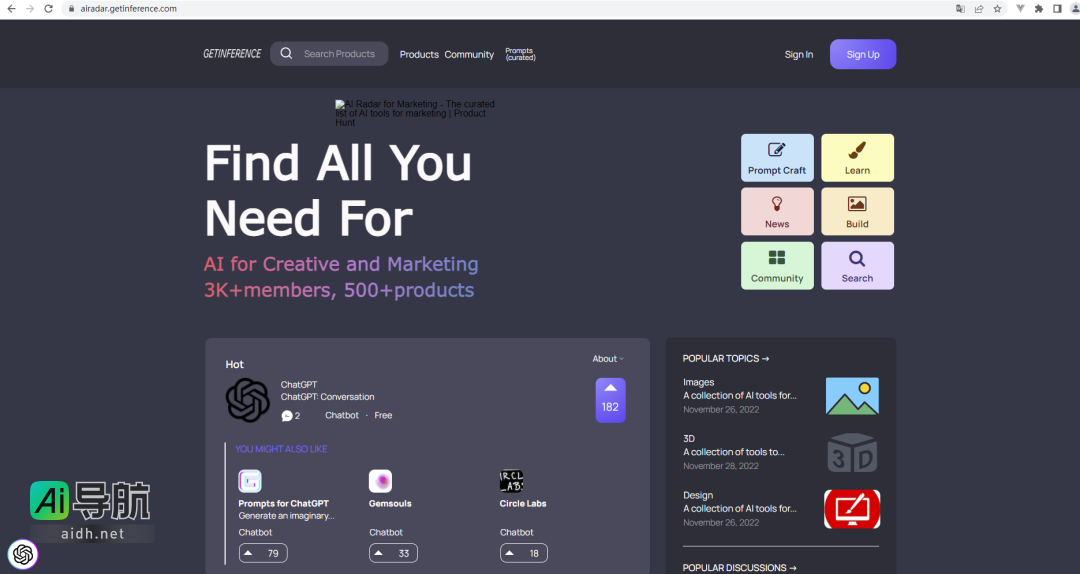Click the Images topic landscape thumbnail
This screenshot has width=1080, height=574.
coord(852,396)
